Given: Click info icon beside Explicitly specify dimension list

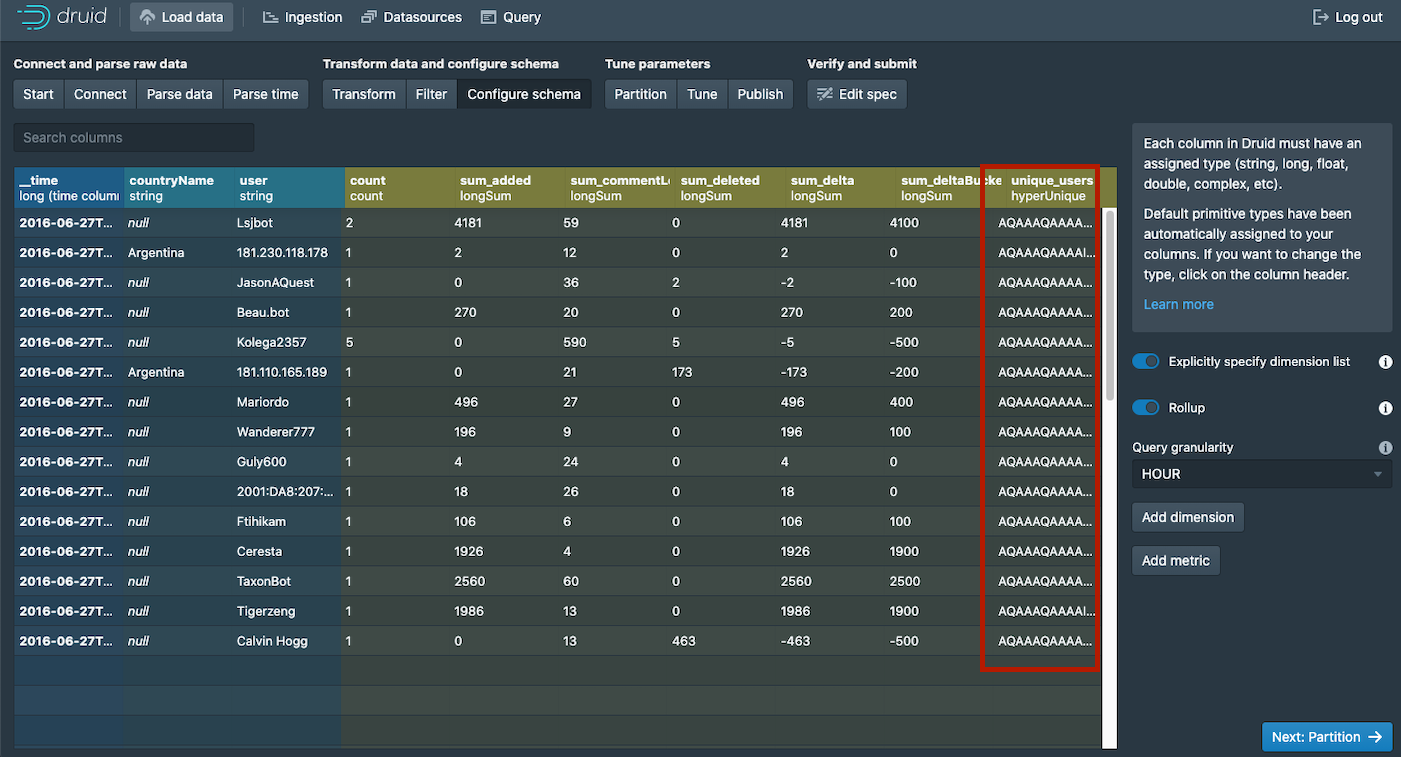Looking at the screenshot, I should (x=1385, y=362).
